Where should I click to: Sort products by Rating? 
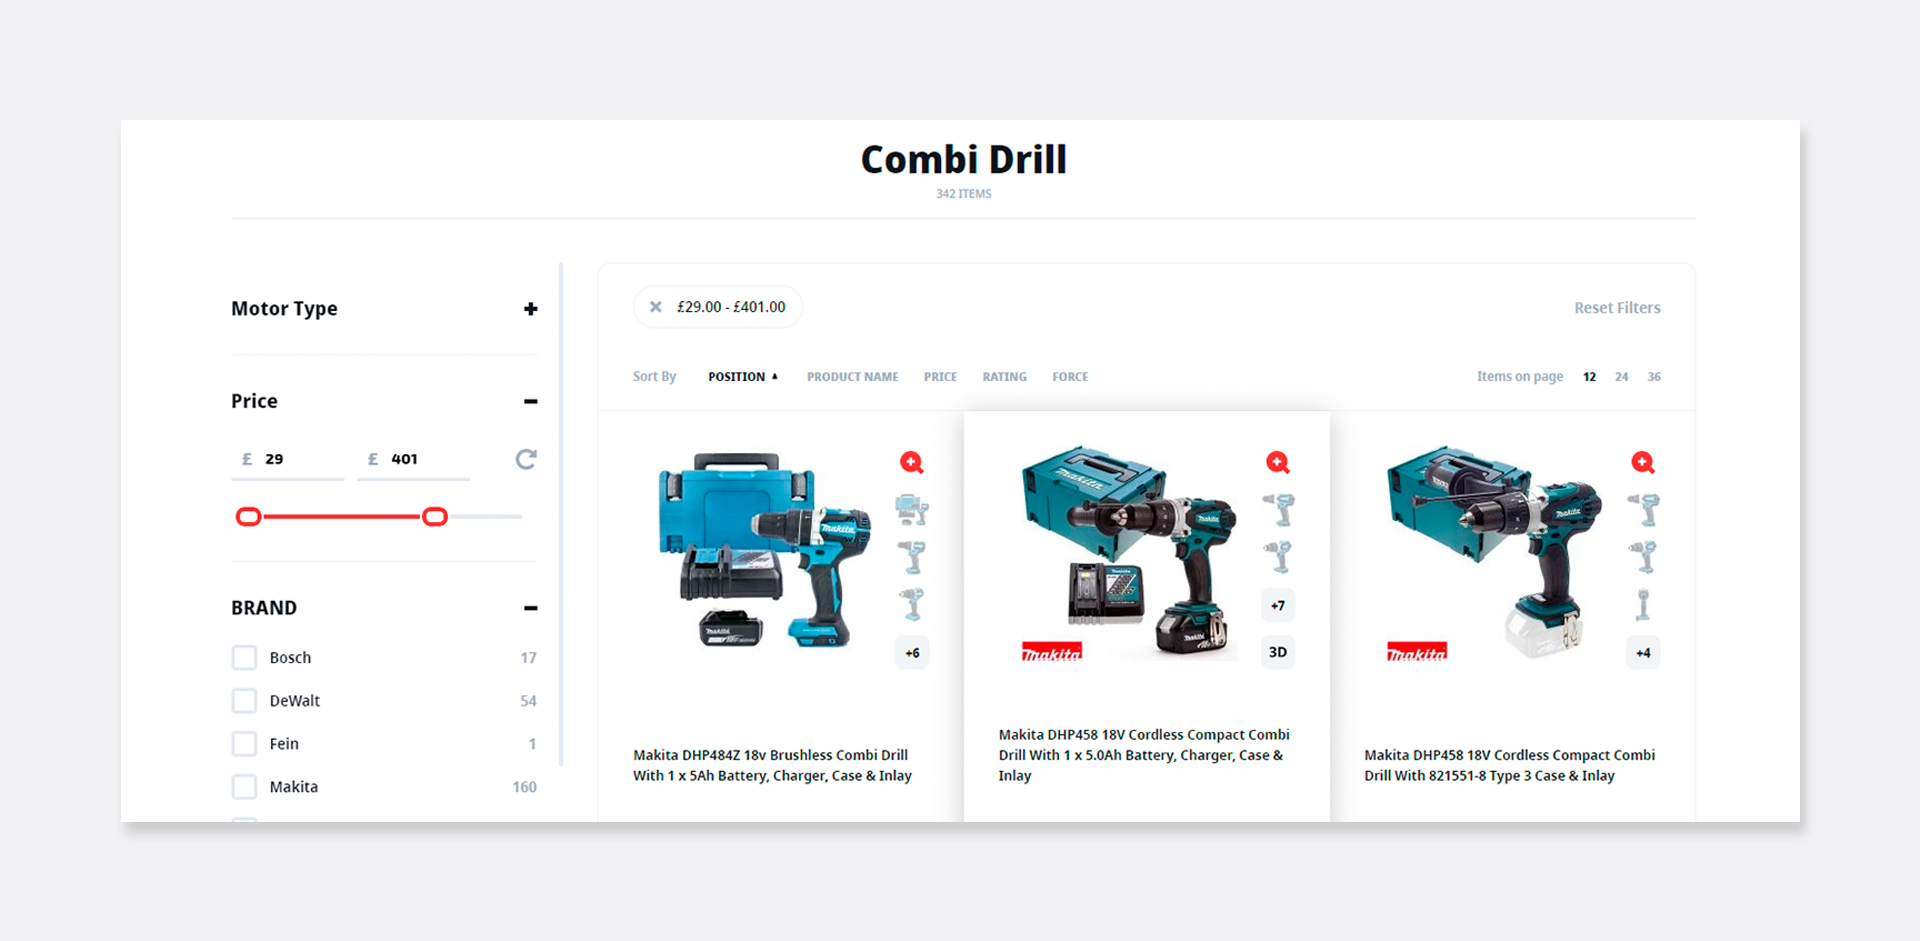tap(1004, 377)
